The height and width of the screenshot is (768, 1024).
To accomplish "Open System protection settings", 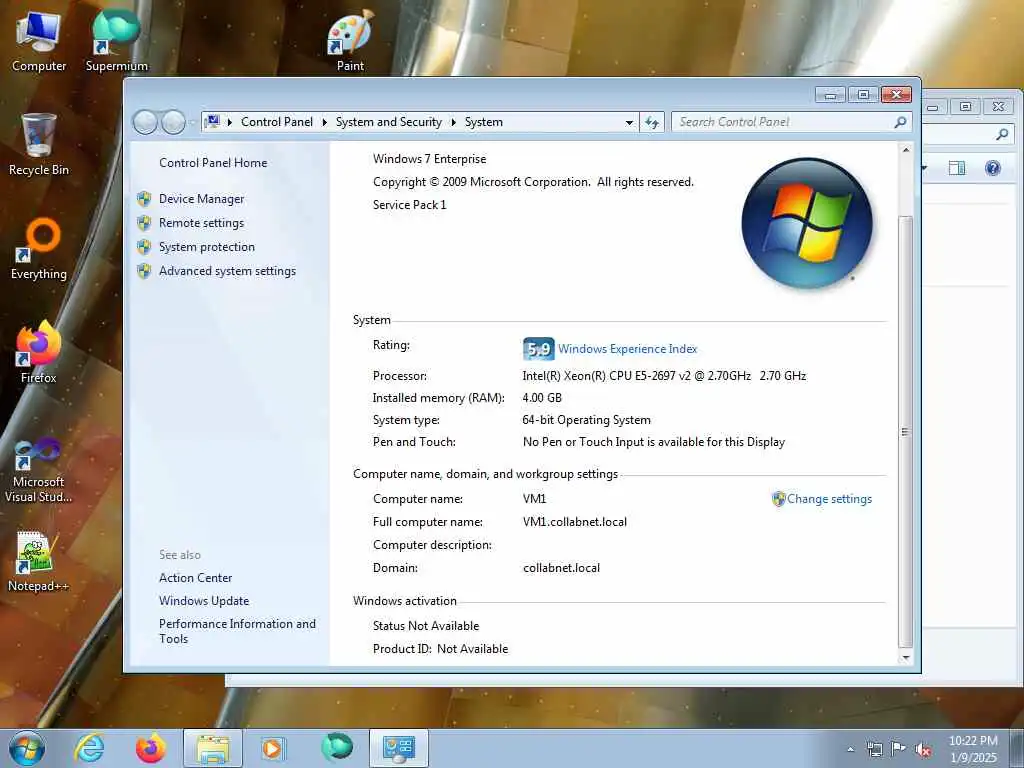I will pos(206,247).
